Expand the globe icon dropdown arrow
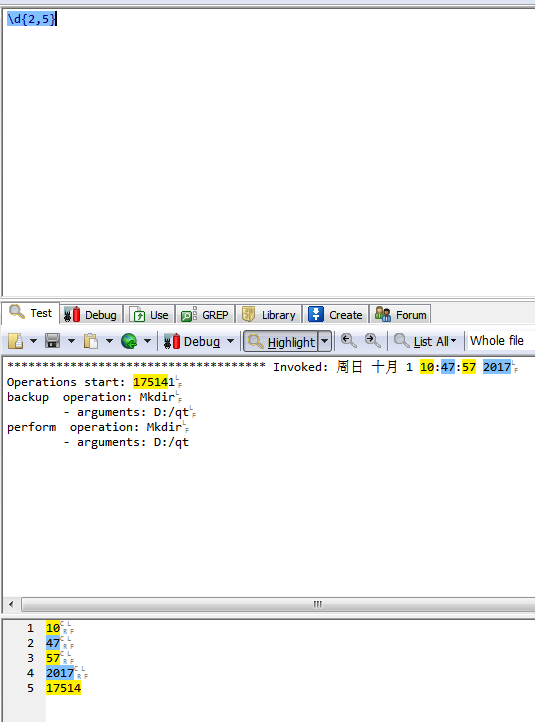Viewport: 535px width, 722px height. [147, 341]
